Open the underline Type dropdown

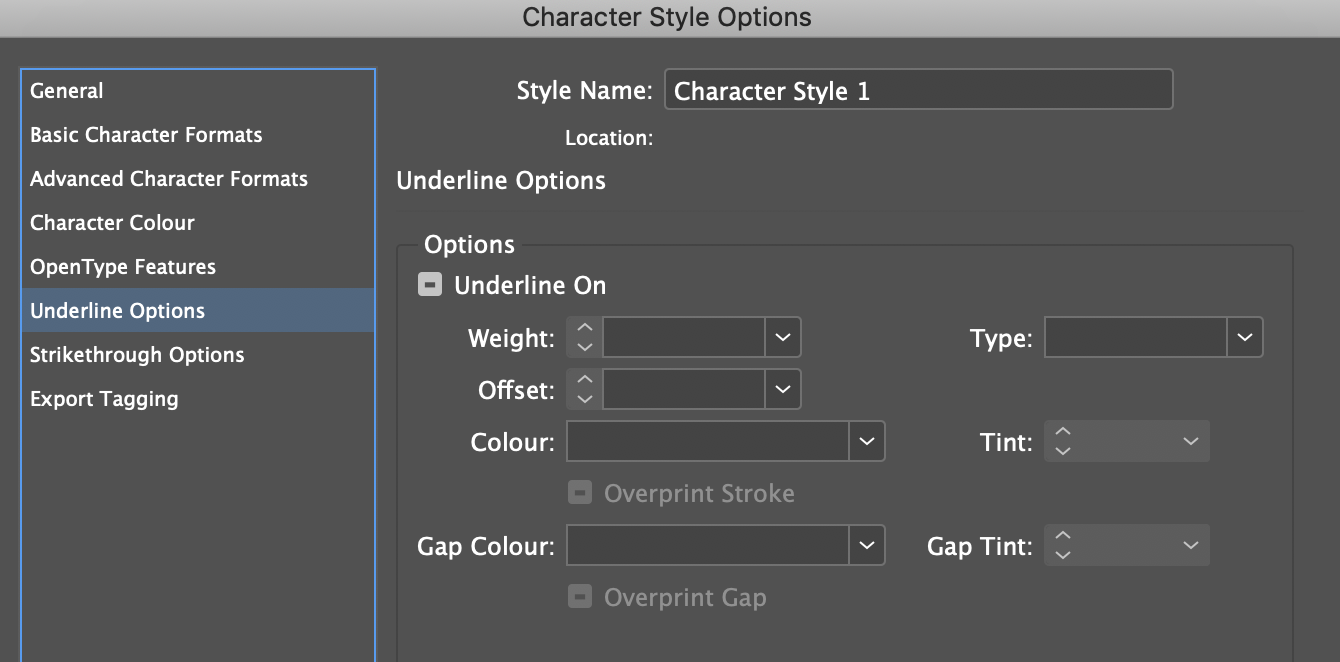(1245, 337)
